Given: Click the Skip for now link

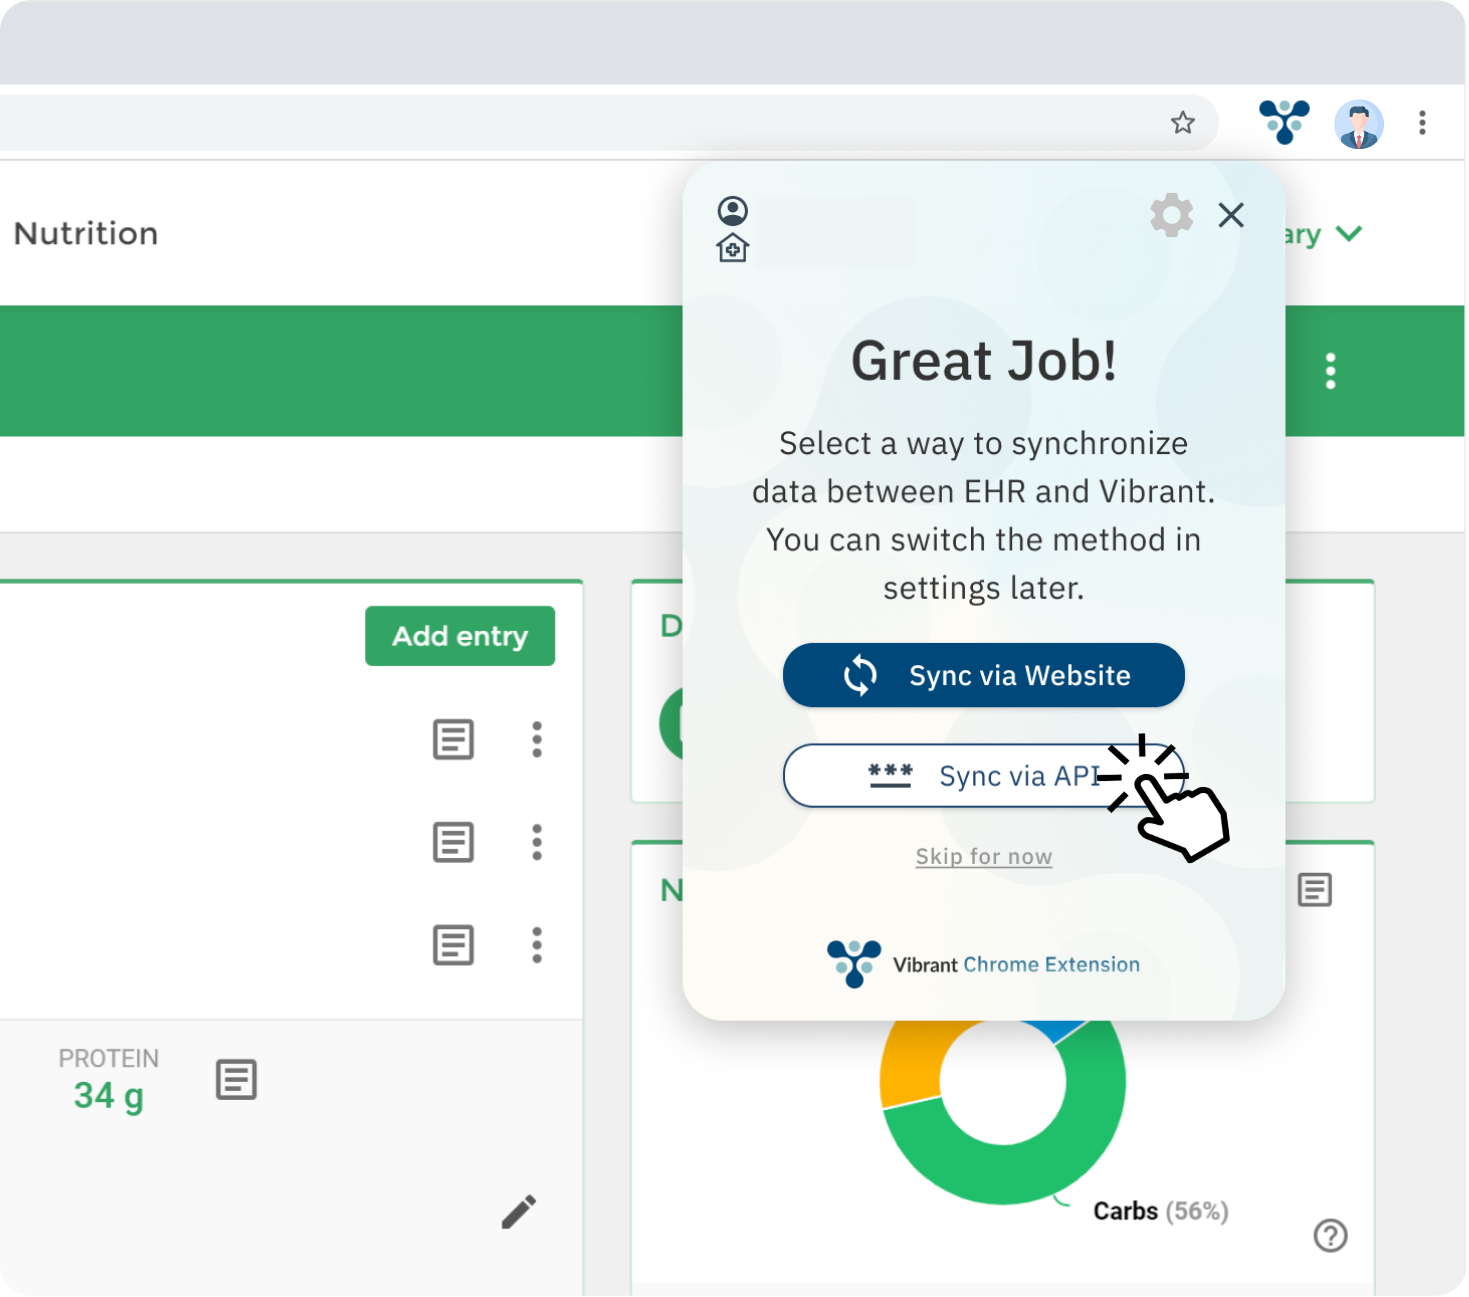Looking at the screenshot, I should click(983, 857).
